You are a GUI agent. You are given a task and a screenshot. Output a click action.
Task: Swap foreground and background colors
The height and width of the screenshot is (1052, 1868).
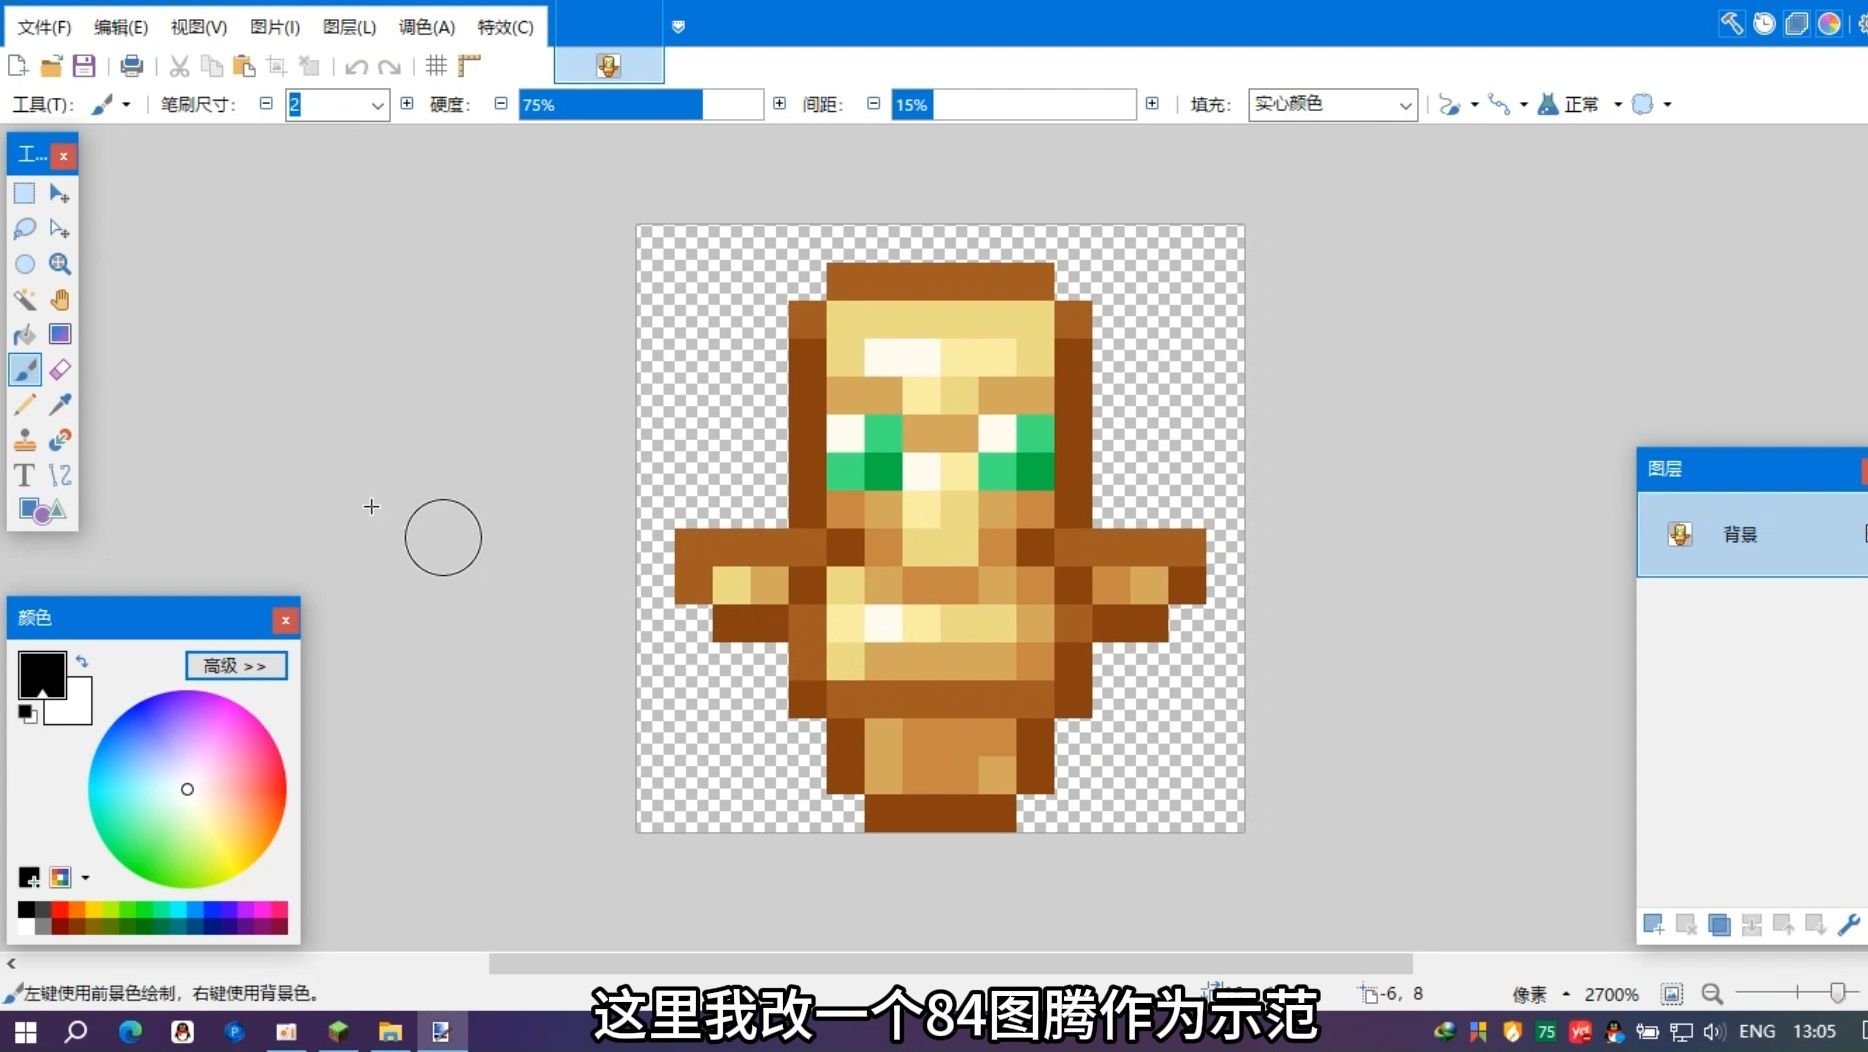click(83, 661)
